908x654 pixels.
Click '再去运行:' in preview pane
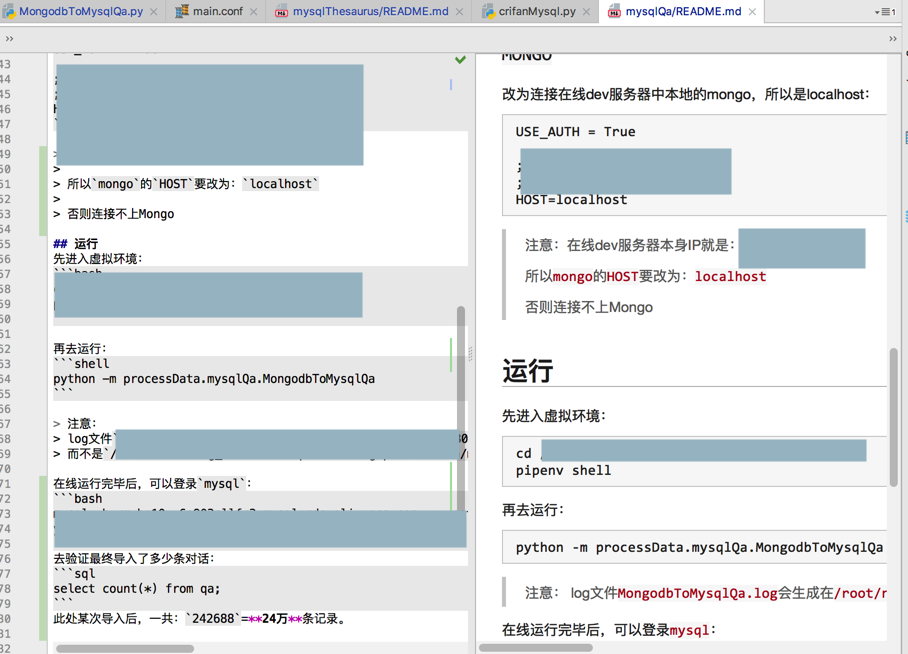coord(533,510)
